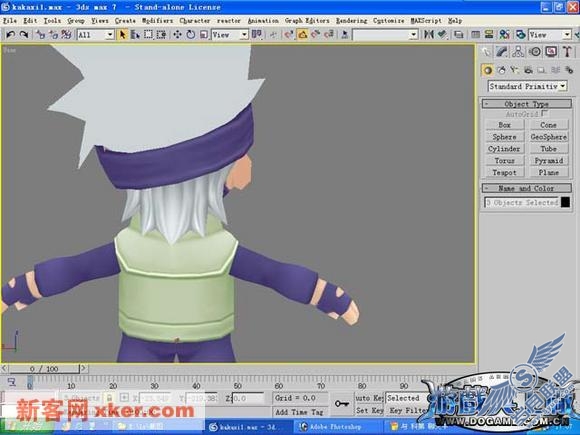Tick the AutoGrid checkbox
The width and height of the screenshot is (580, 435).
point(544,113)
